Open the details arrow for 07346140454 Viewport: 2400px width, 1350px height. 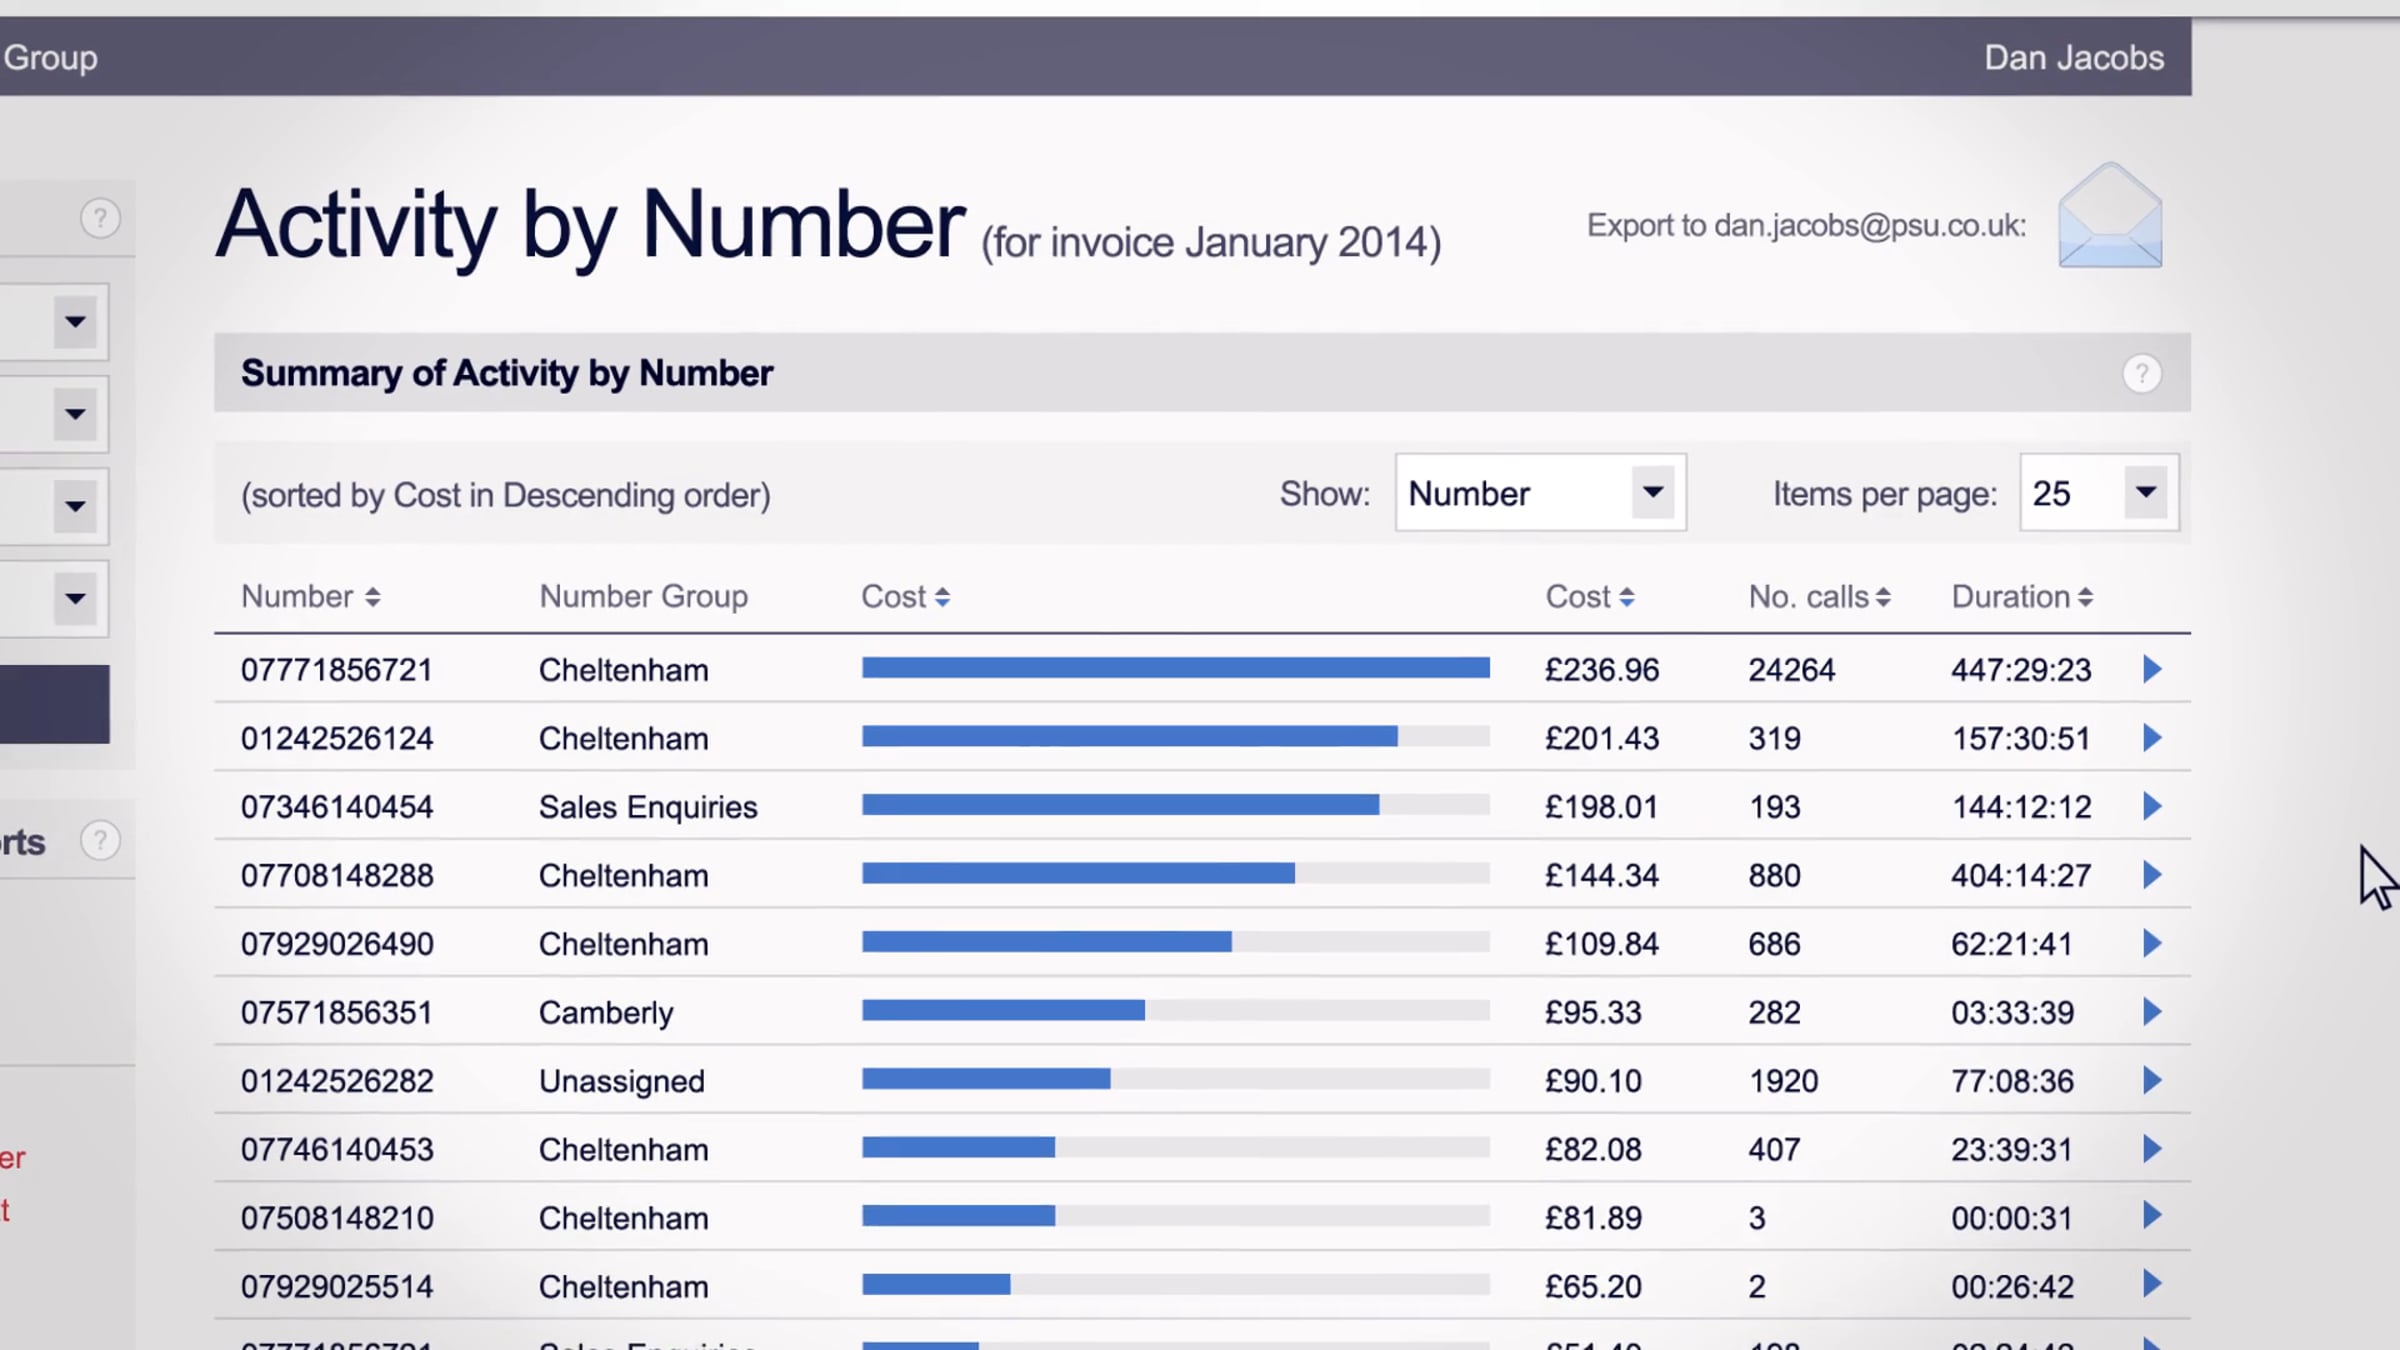pyautogui.click(x=2152, y=806)
